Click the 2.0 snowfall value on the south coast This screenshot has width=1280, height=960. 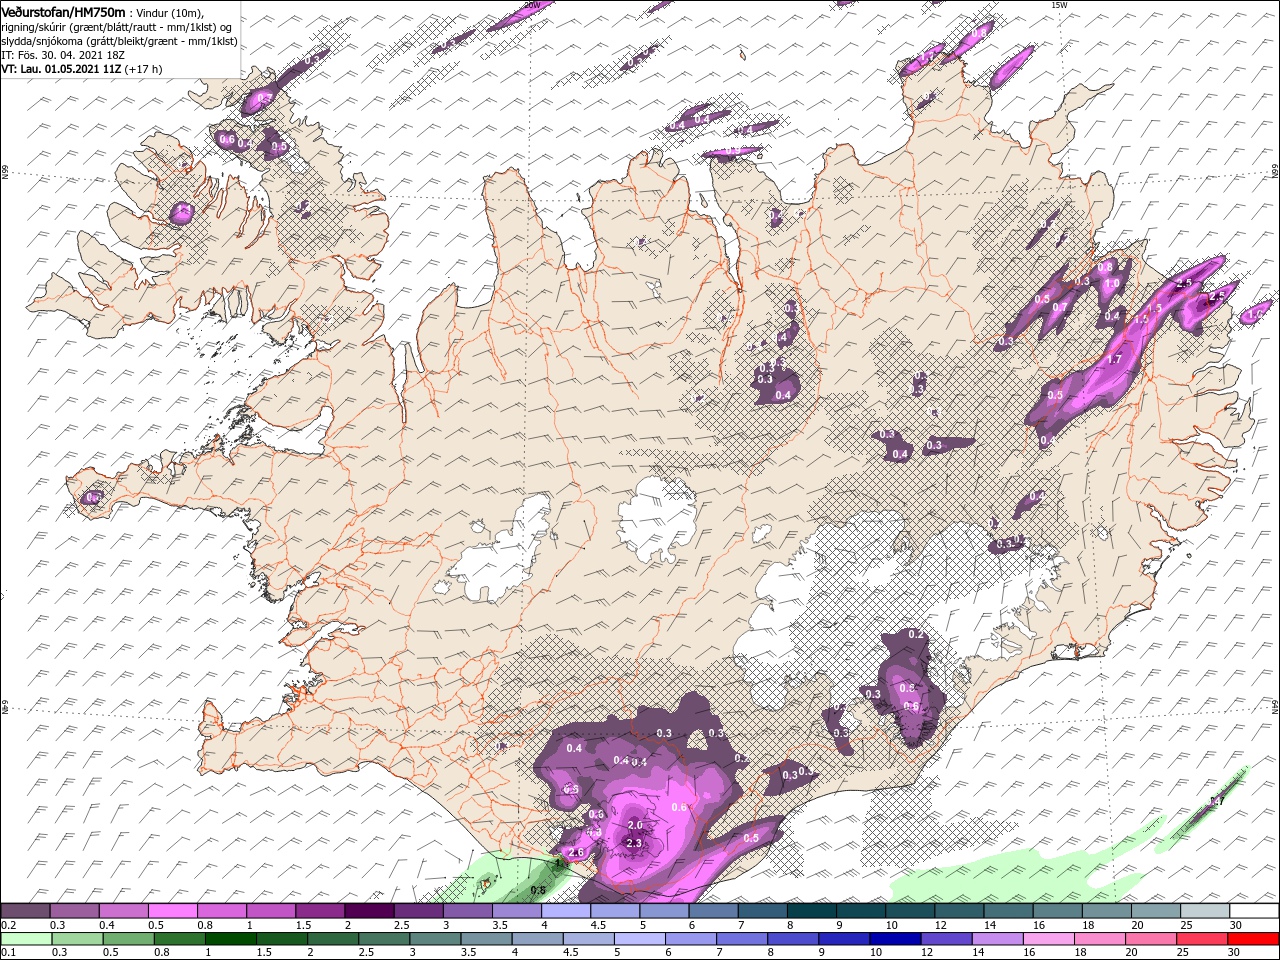pyautogui.click(x=635, y=826)
